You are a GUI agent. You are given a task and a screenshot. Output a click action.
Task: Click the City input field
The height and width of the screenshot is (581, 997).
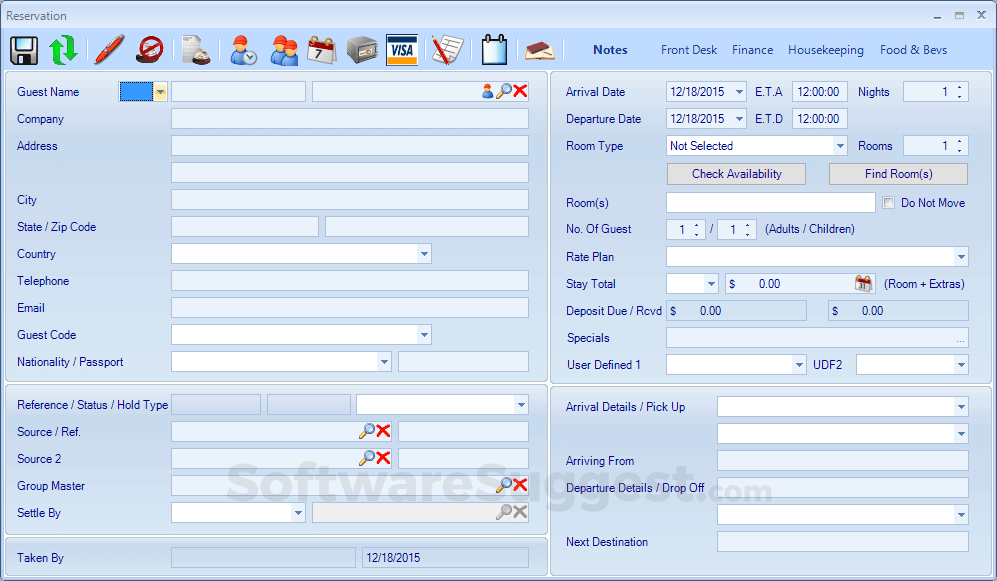(350, 200)
